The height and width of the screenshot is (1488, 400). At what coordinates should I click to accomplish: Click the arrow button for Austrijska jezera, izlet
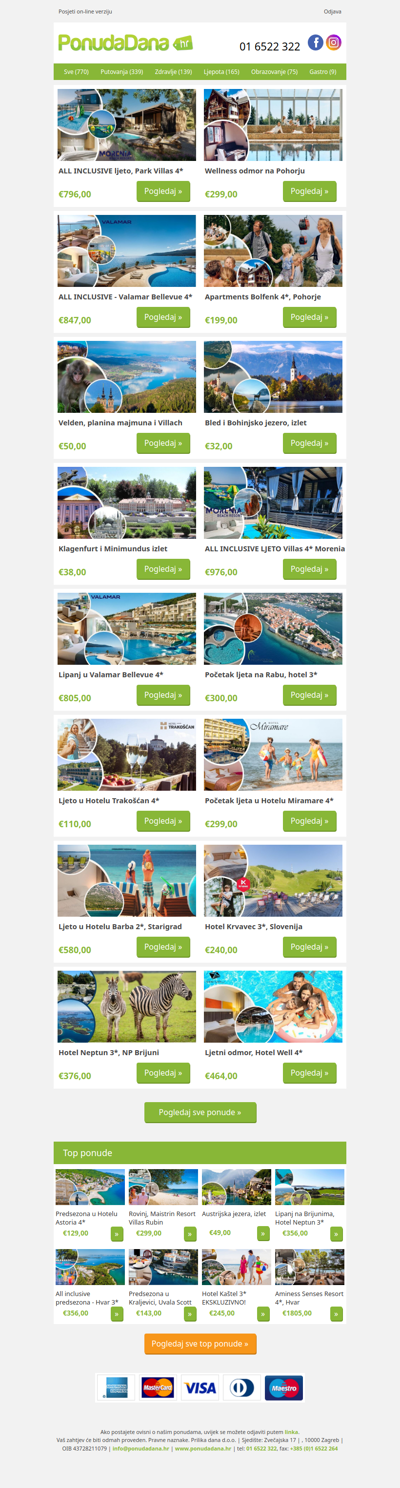click(x=264, y=1234)
